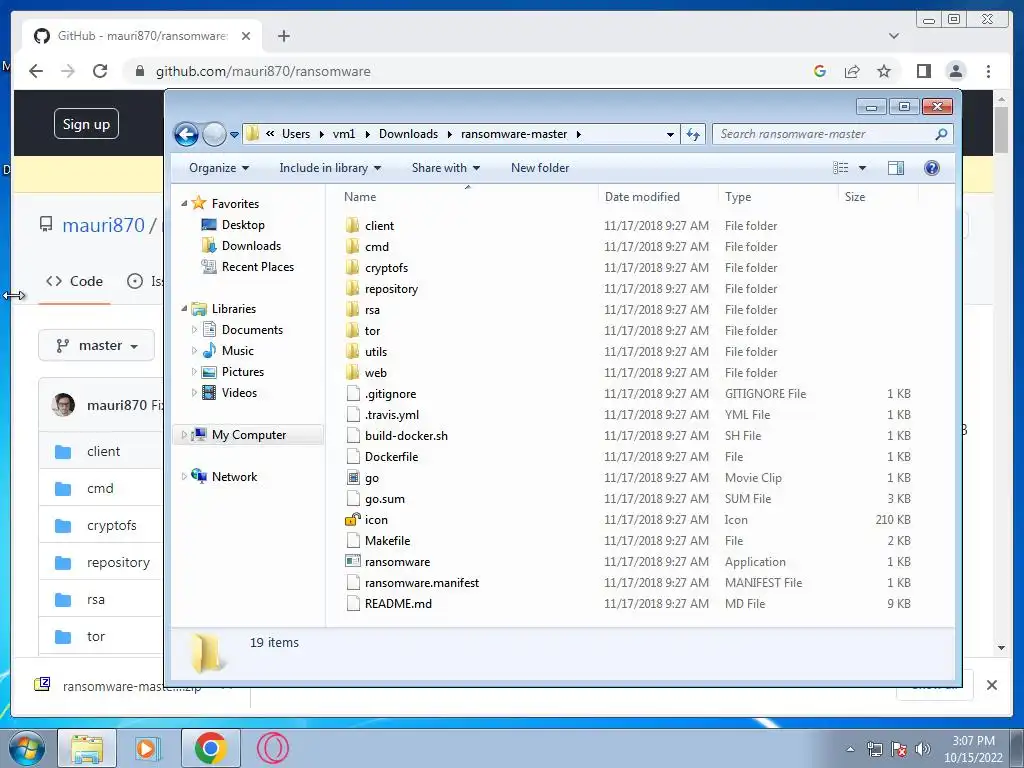Screen dimensions: 1024x768
Task: Select ransomware.manifest file name
Action: point(422,583)
